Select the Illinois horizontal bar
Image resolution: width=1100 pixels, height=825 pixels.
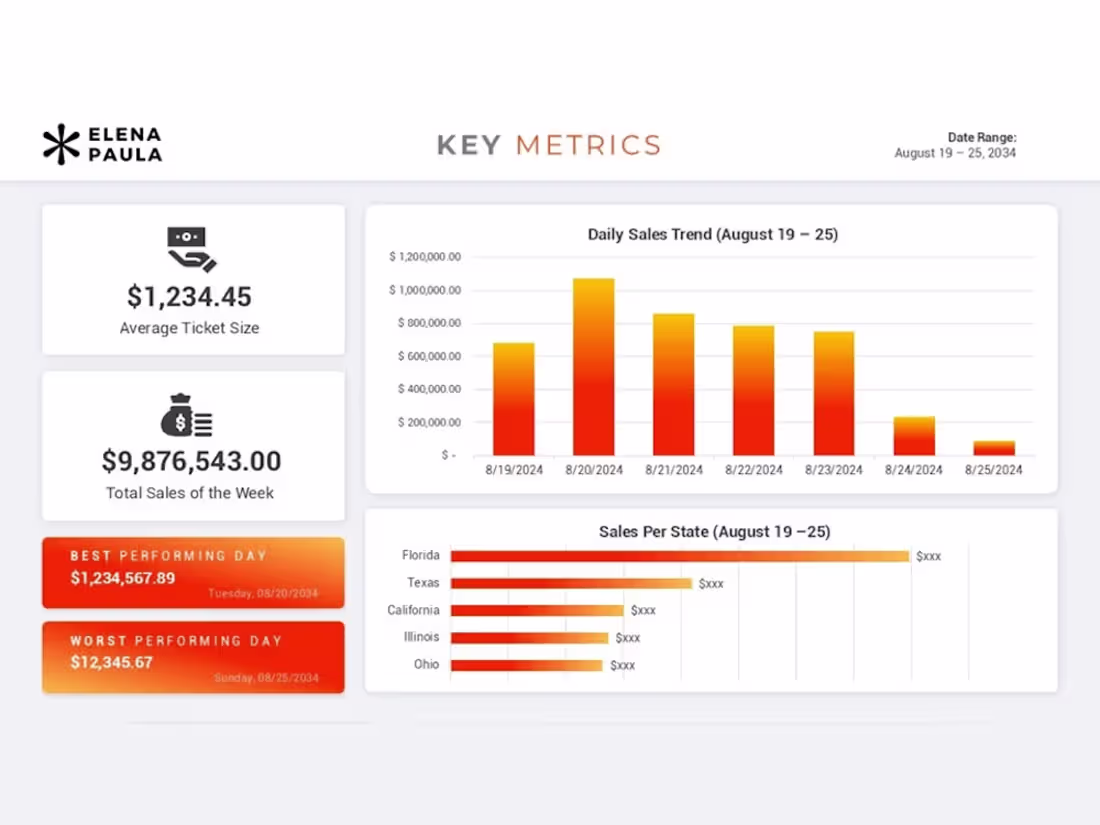point(529,638)
